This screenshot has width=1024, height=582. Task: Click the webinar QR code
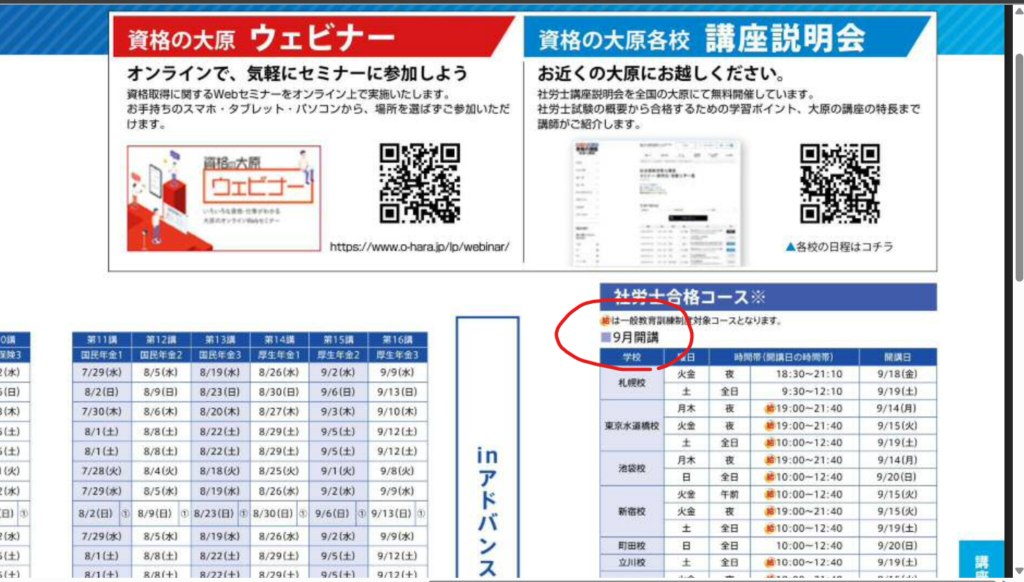tap(420, 183)
